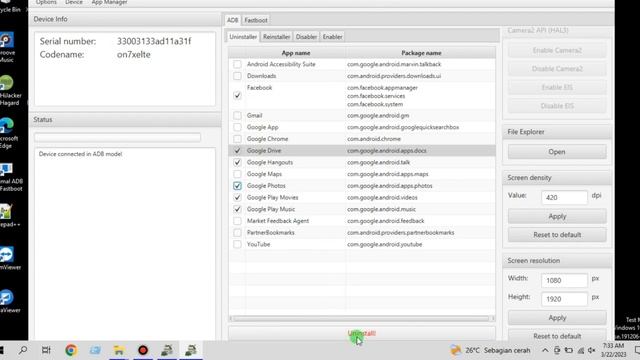Viewport: 640px width, 360px height.
Task: Check the PartnerBookmarks checkbox
Action: (x=237, y=233)
